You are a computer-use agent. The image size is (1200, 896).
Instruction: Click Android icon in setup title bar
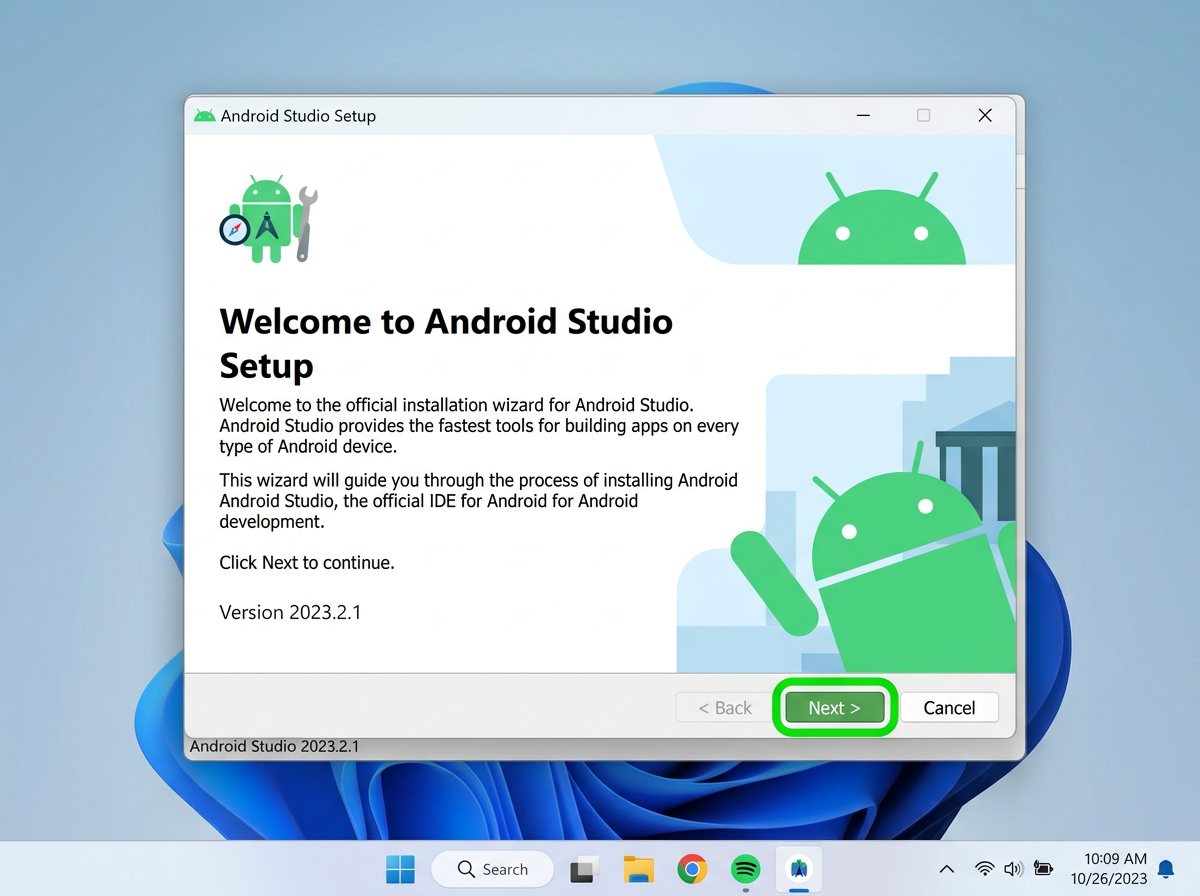point(205,116)
